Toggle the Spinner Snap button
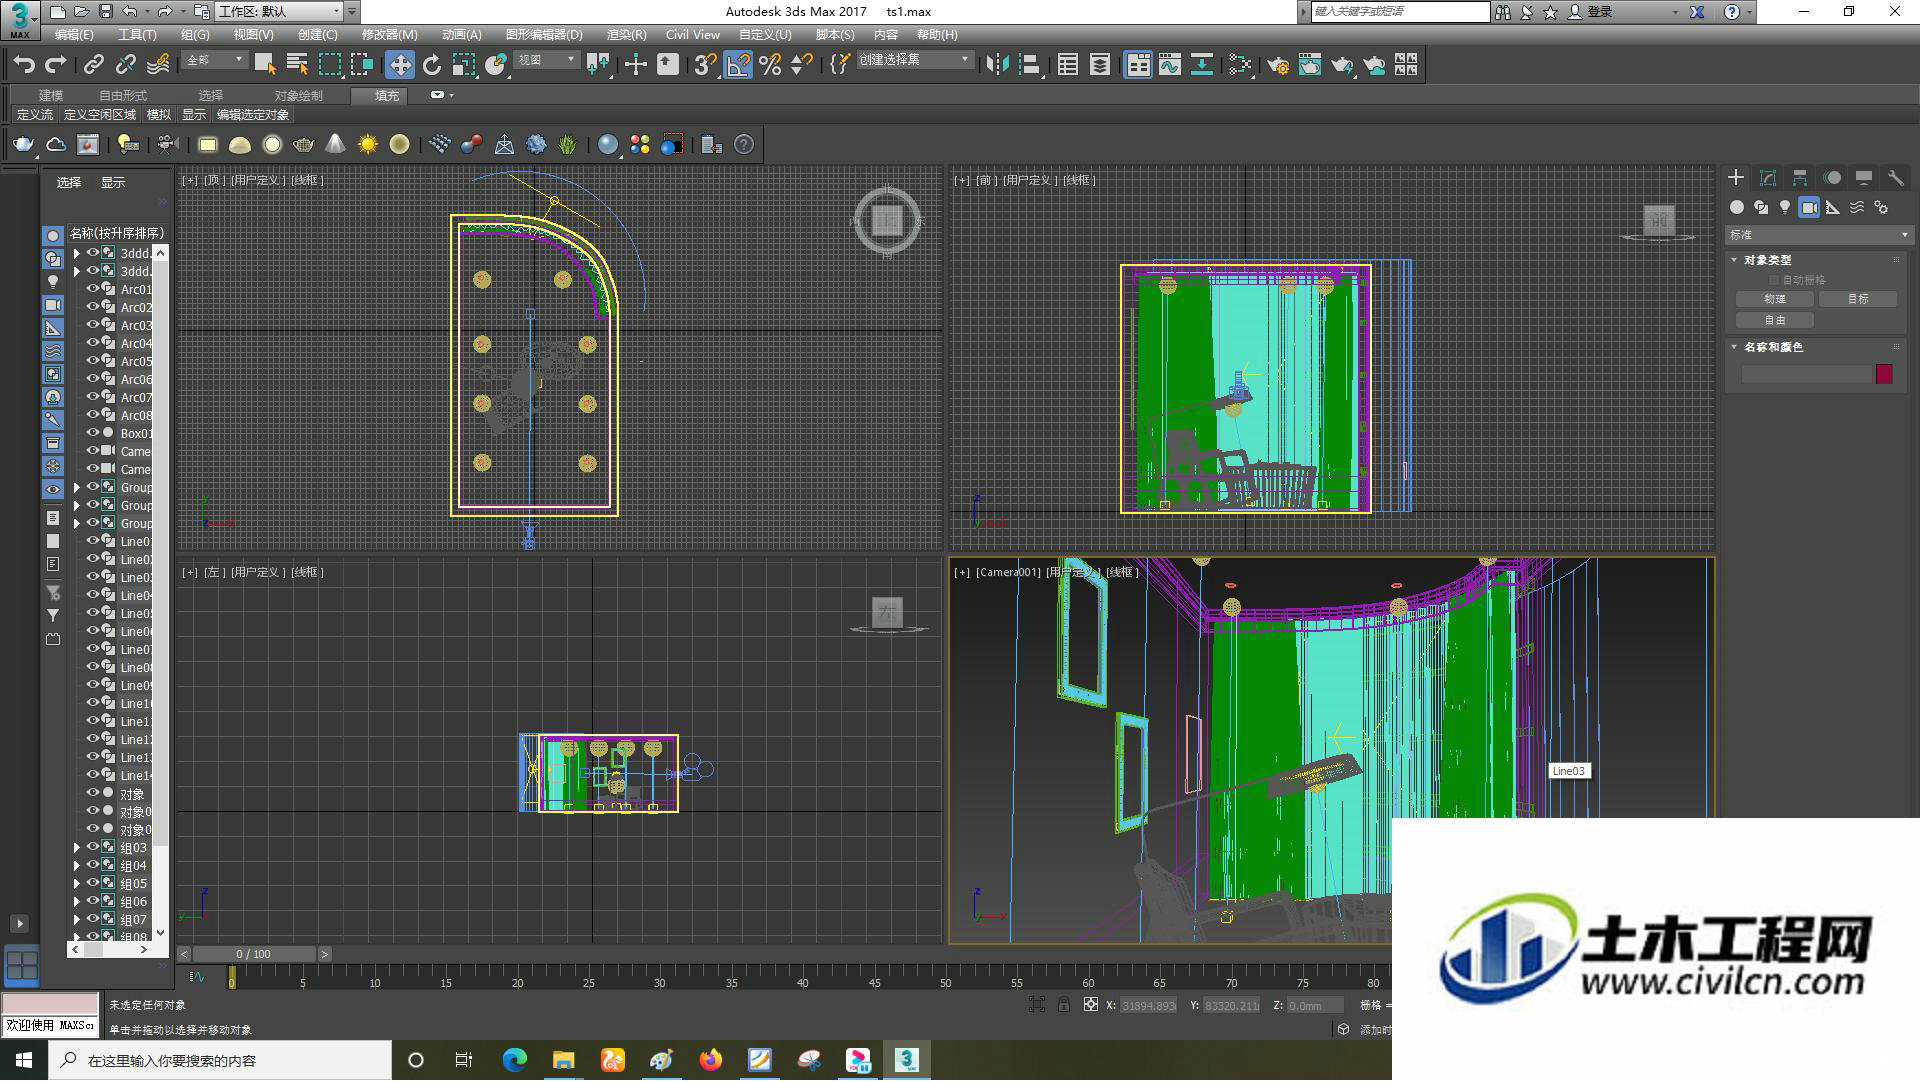This screenshot has width=1920, height=1082. click(x=802, y=65)
